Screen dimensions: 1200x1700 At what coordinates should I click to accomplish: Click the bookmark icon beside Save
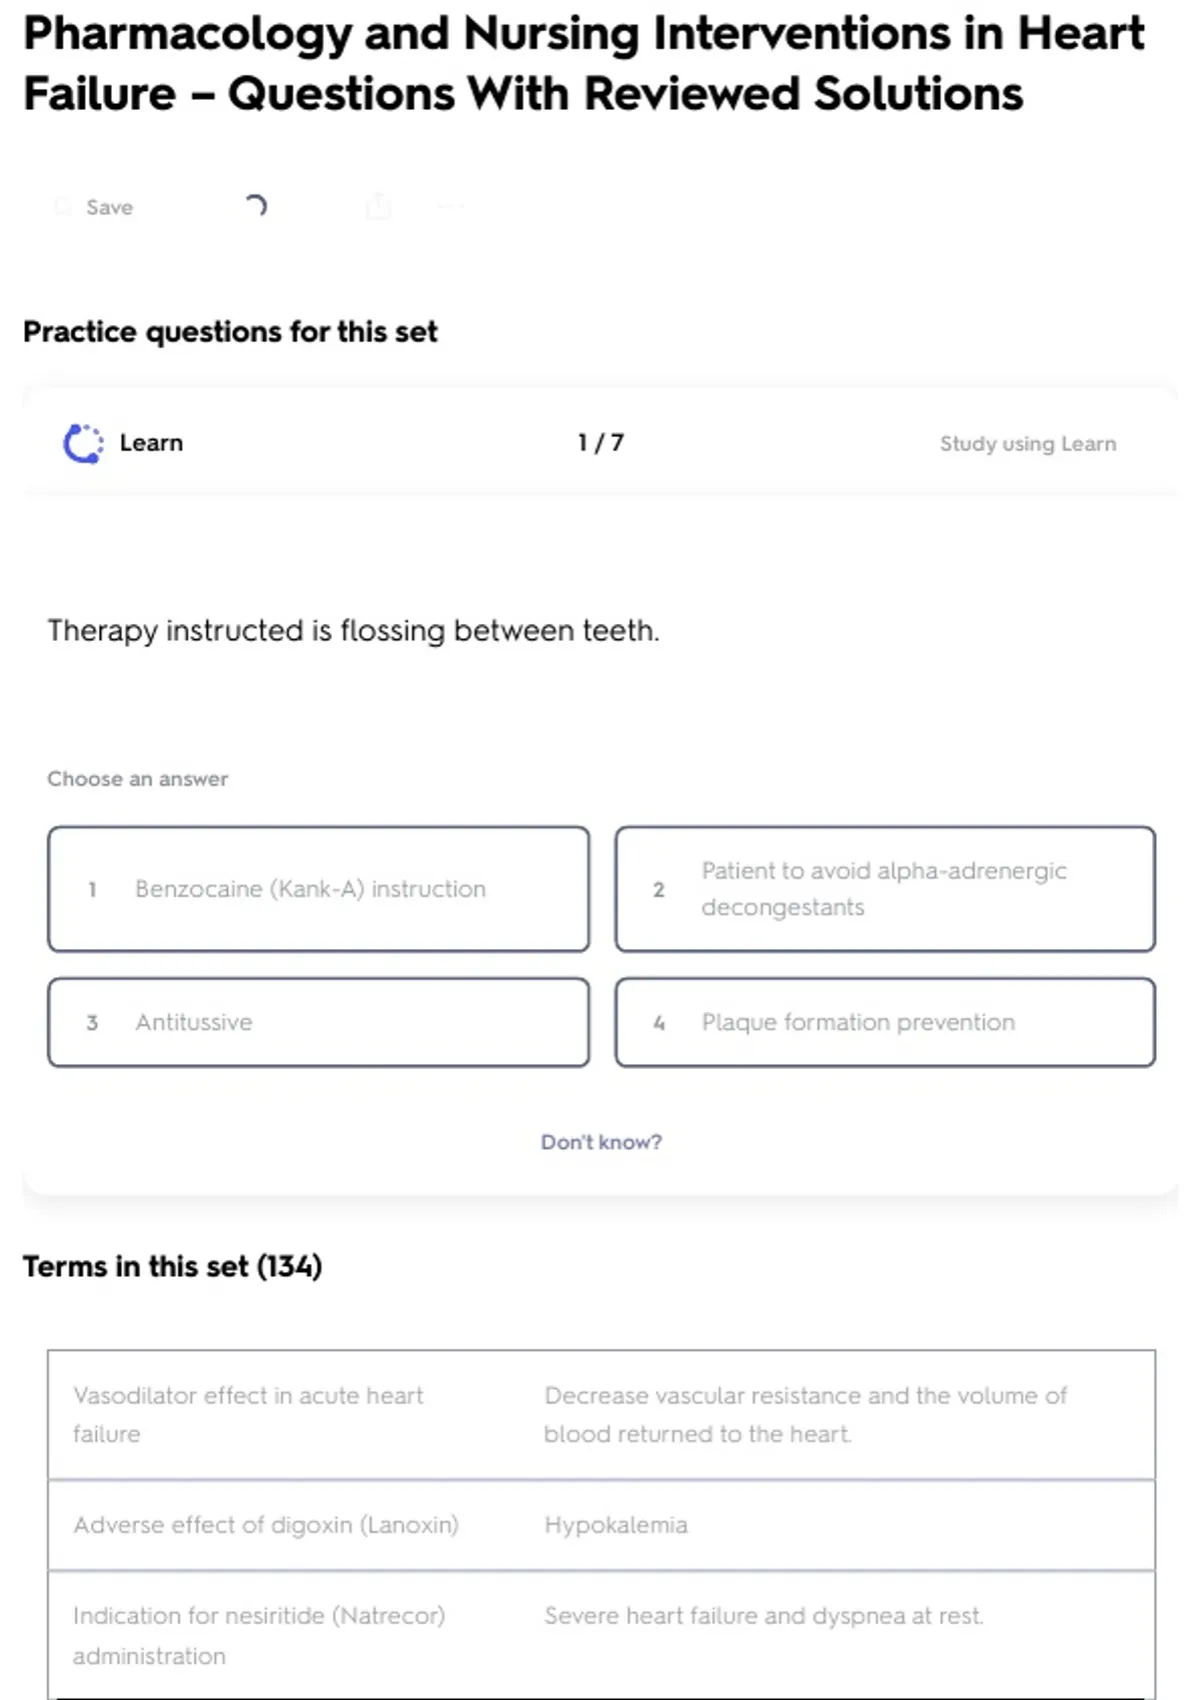(x=63, y=207)
